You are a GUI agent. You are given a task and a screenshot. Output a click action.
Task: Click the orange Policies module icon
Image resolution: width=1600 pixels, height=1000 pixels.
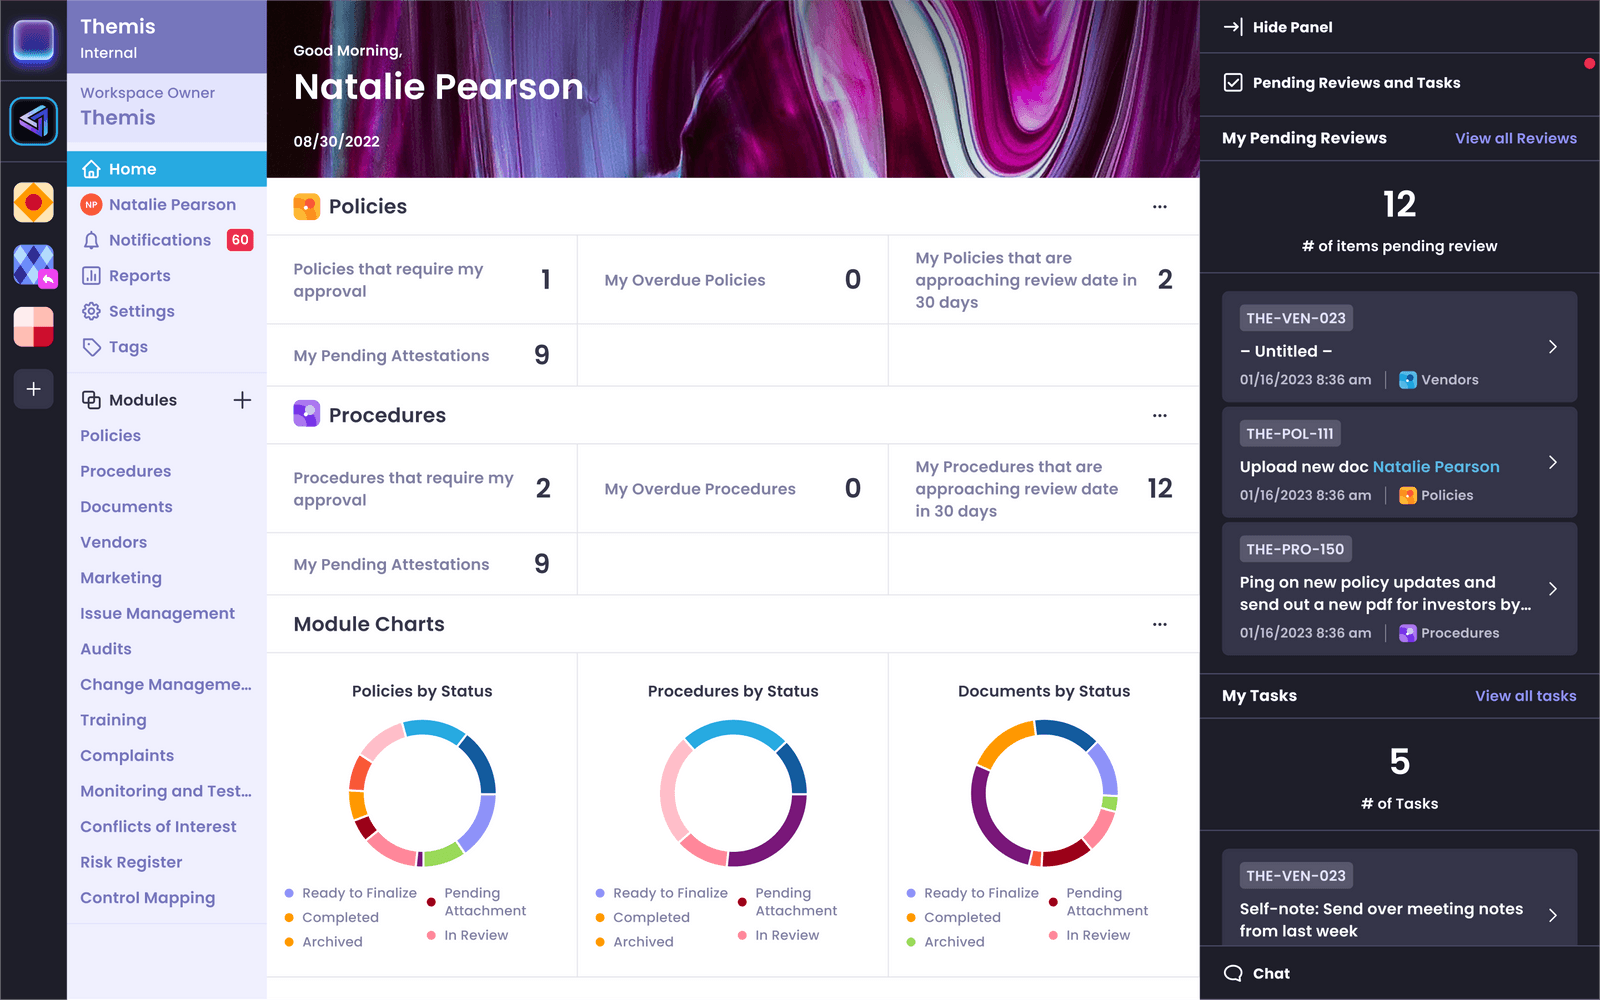click(x=307, y=206)
